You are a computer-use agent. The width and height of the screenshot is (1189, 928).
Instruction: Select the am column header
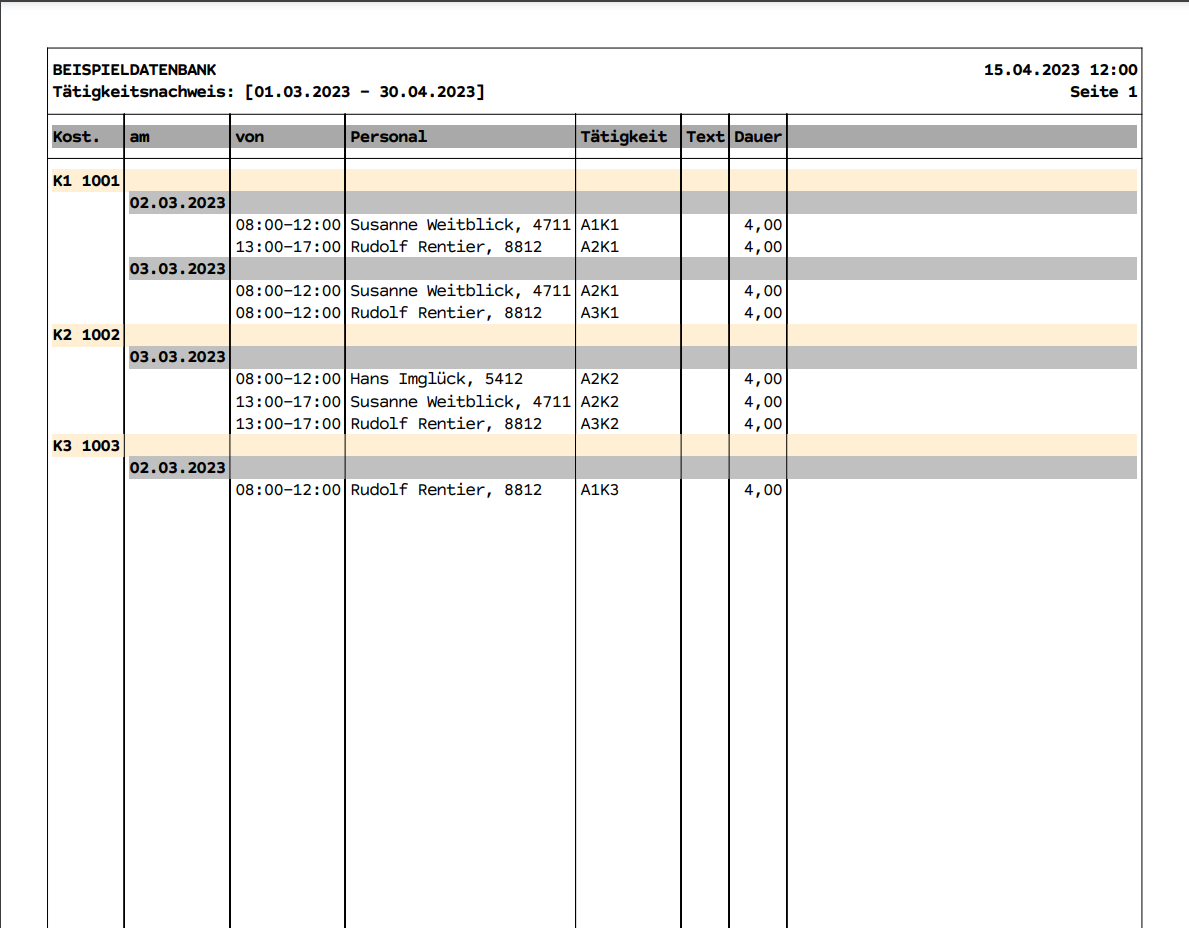click(140, 137)
